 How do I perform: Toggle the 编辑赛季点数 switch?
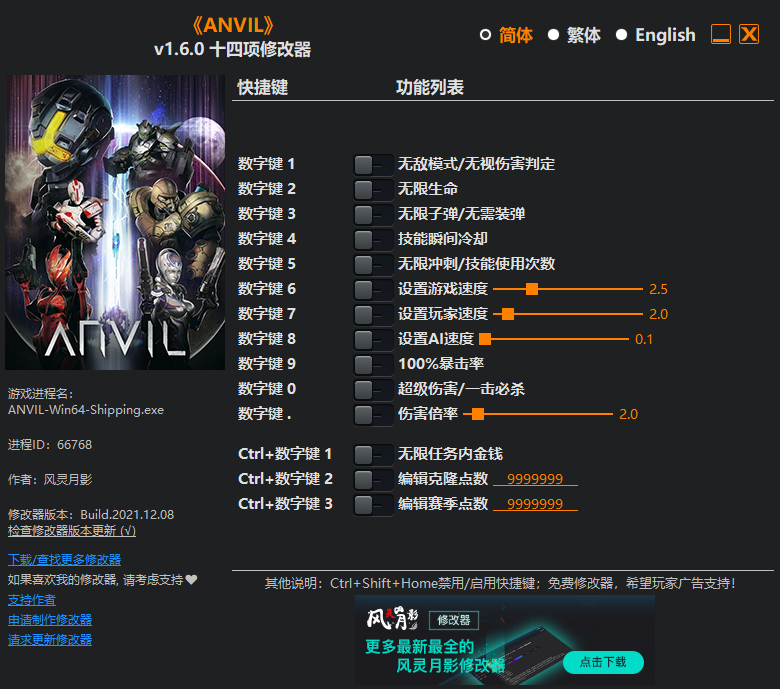(x=373, y=504)
